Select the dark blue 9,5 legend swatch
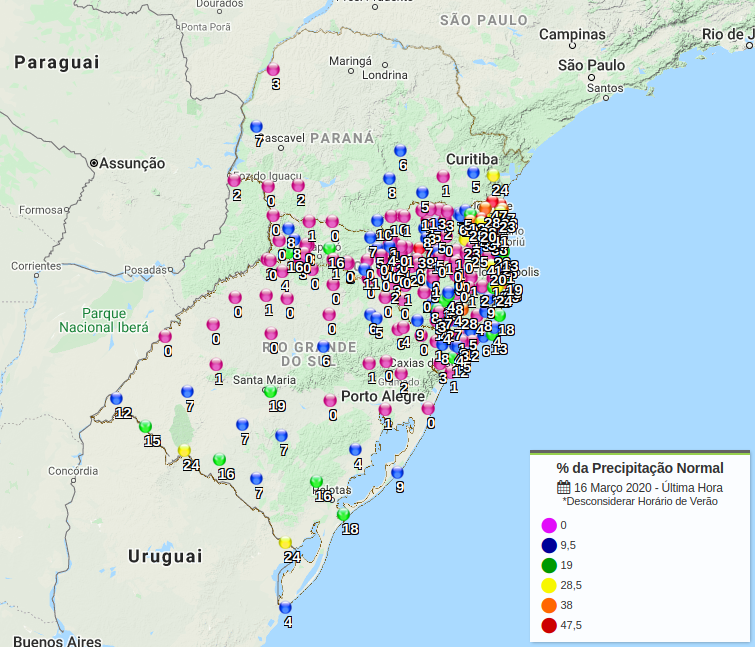Viewport: 755px width, 647px height. pyautogui.click(x=549, y=545)
